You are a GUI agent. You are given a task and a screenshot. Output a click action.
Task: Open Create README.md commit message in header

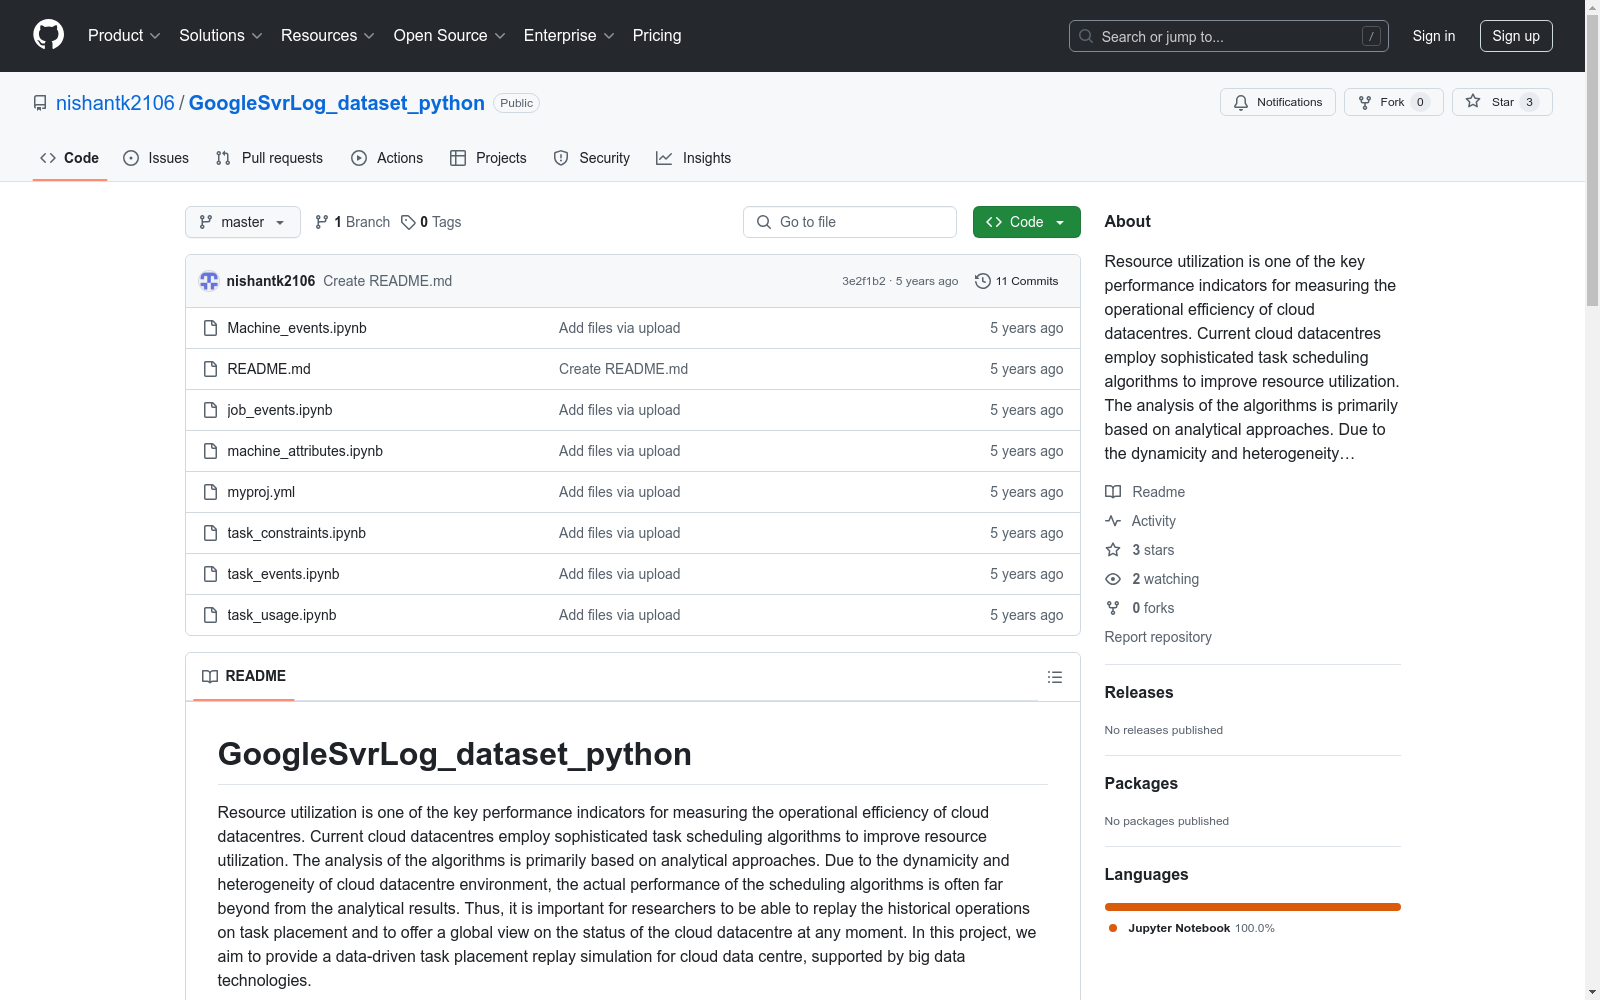[x=388, y=281]
